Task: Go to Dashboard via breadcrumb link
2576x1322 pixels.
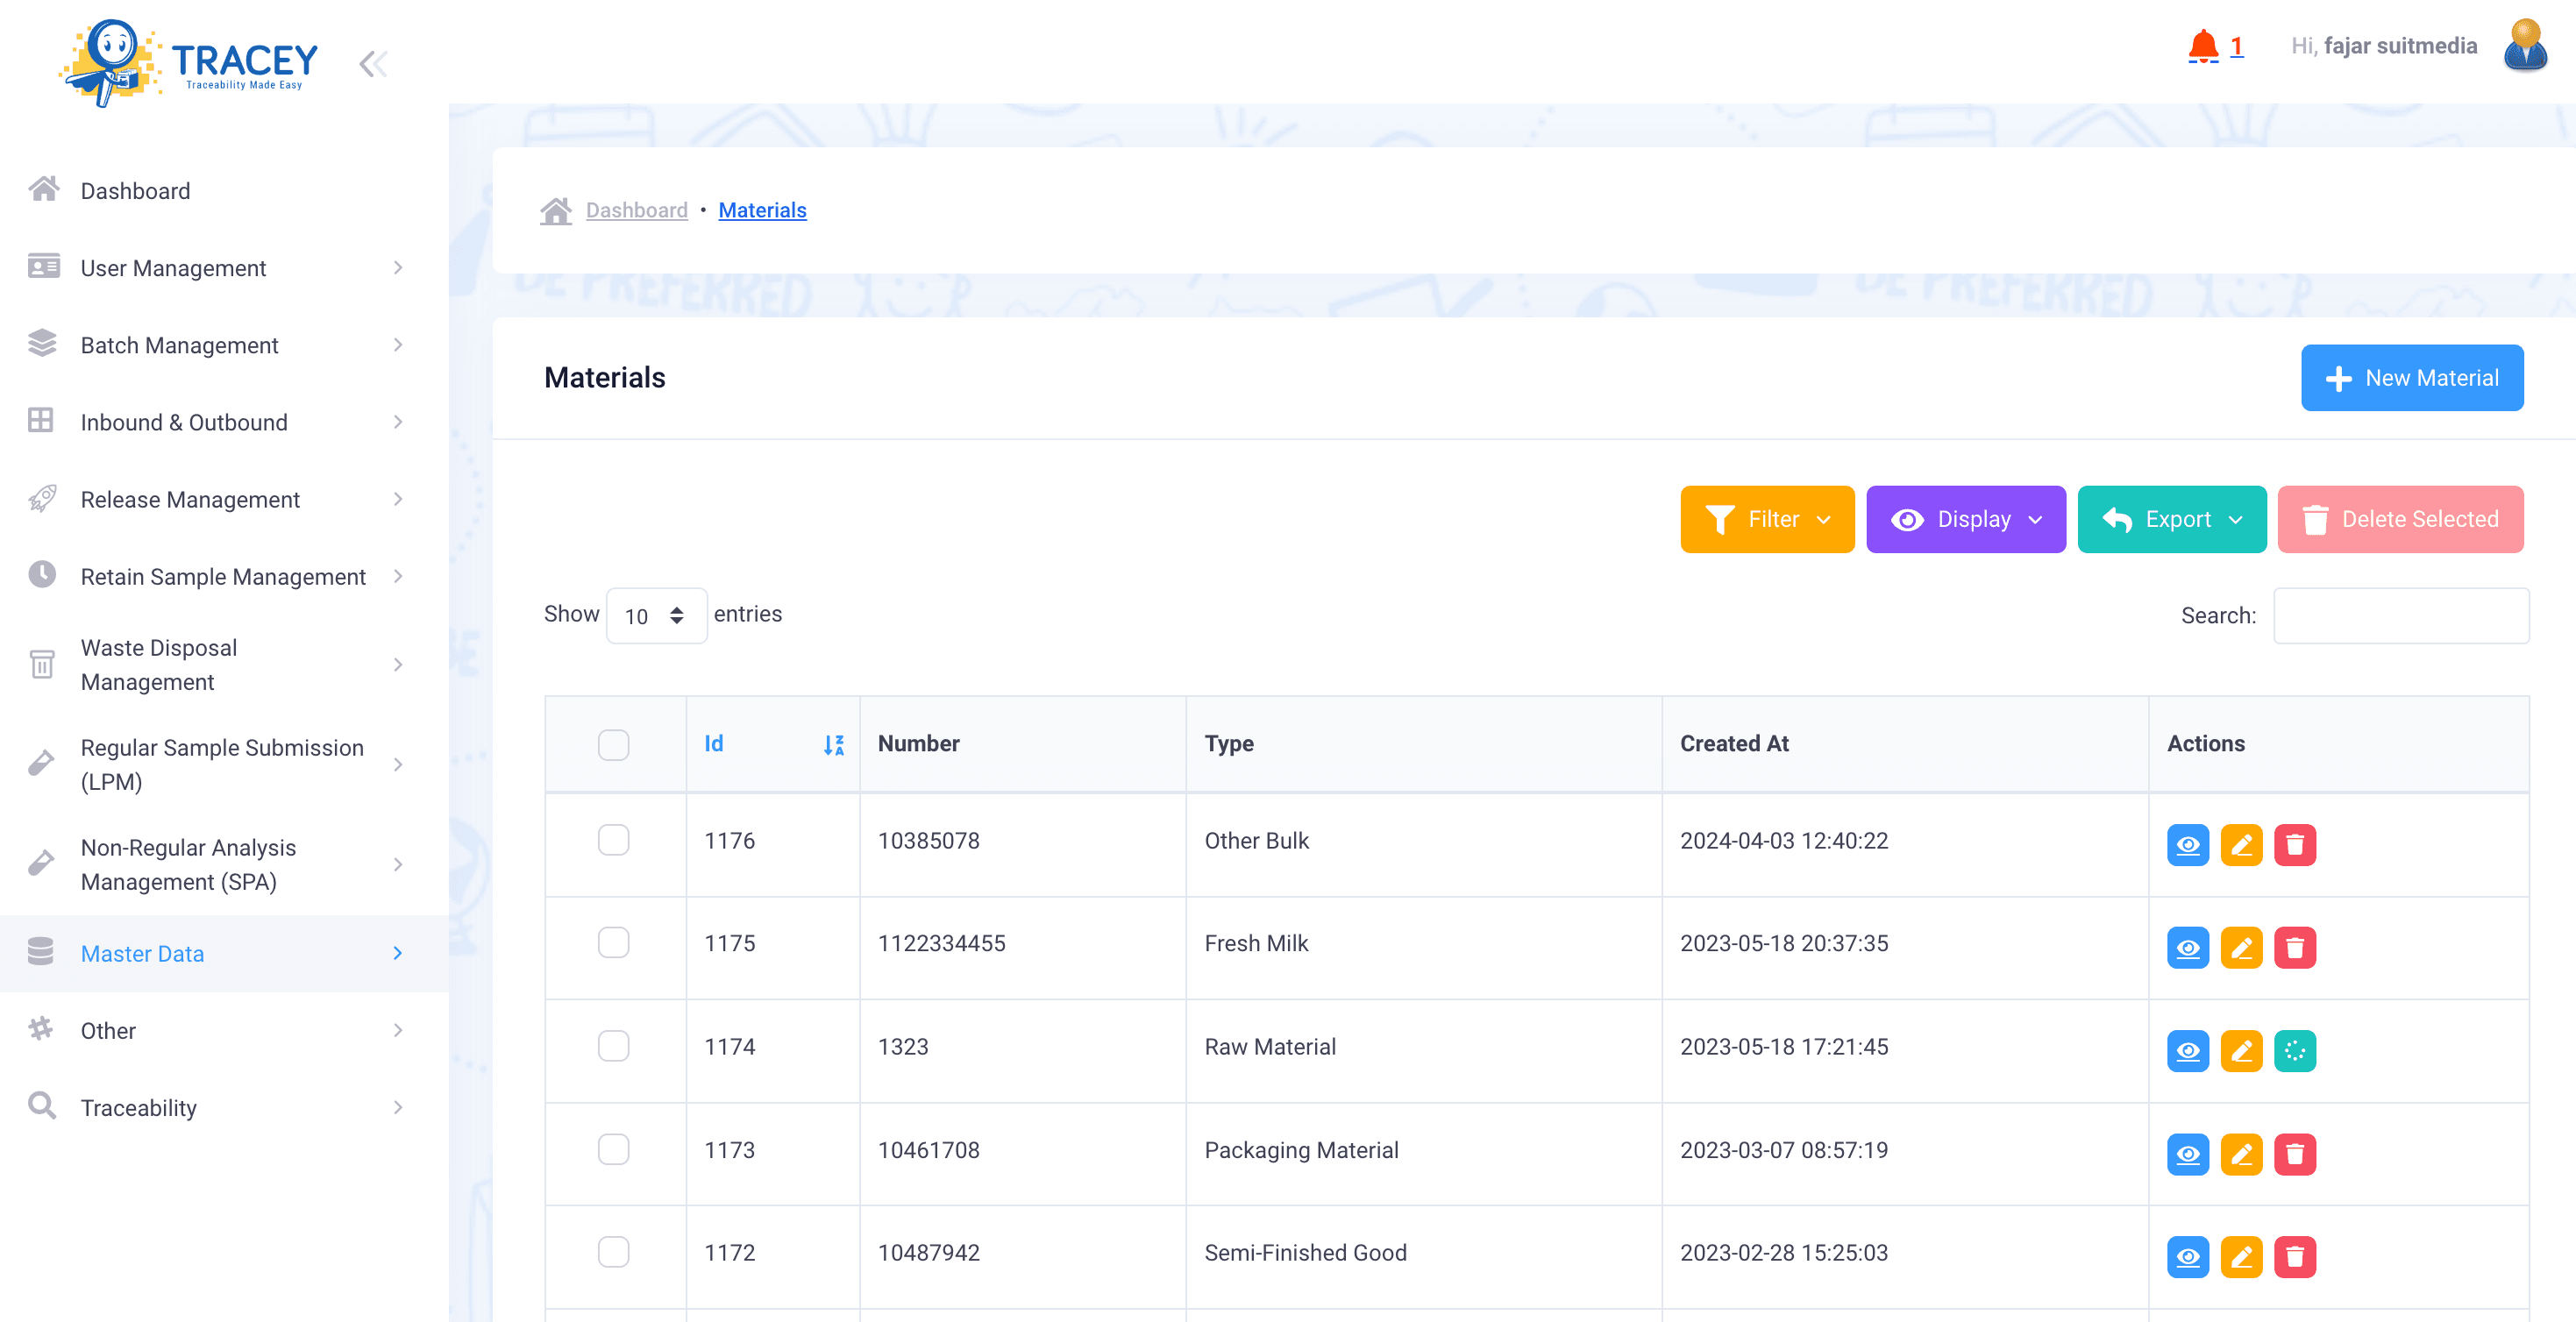Action: pyautogui.click(x=636, y=210)
